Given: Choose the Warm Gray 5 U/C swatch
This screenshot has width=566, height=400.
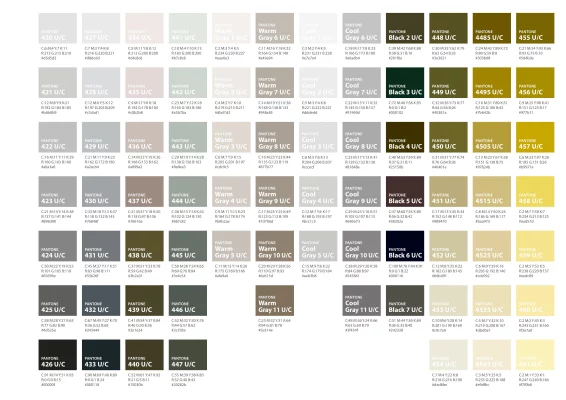Looking at the screenshot, I should pos(231,246).
